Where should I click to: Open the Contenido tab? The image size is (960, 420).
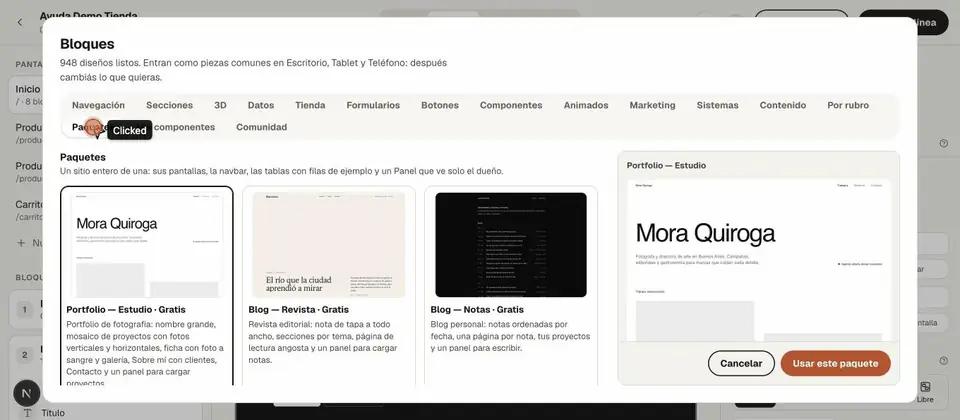782,105
